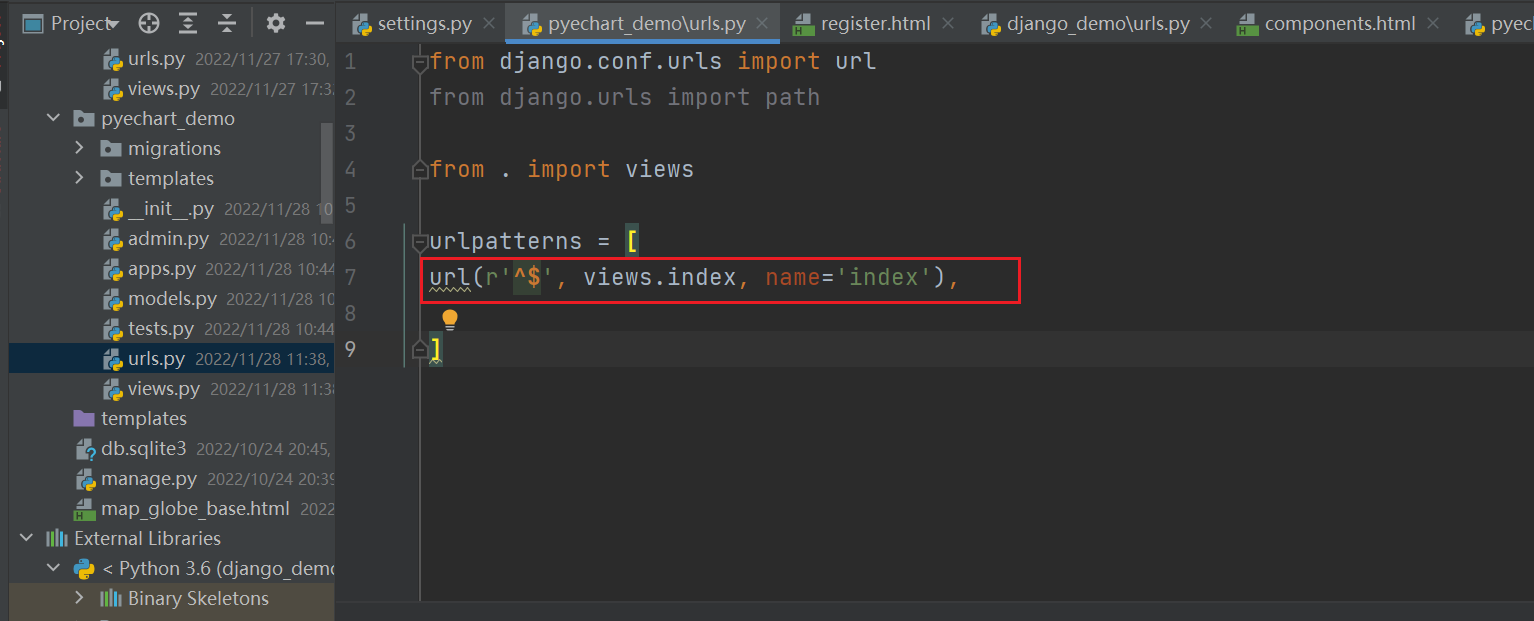Fold the urlpatterns list at line 6
This screenshot has height=621, width=1534.
[x=421, y=241]
